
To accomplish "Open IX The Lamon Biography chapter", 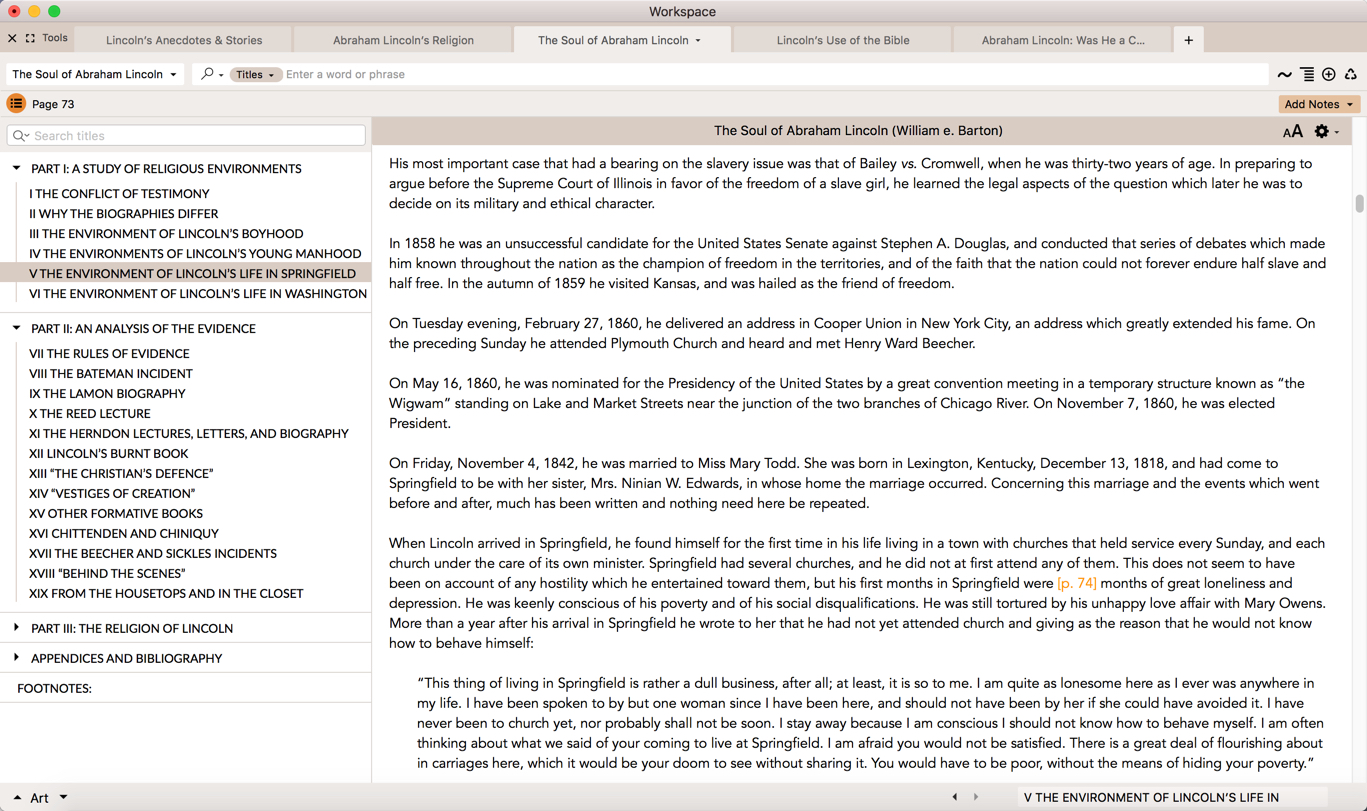I will (107, 394).
